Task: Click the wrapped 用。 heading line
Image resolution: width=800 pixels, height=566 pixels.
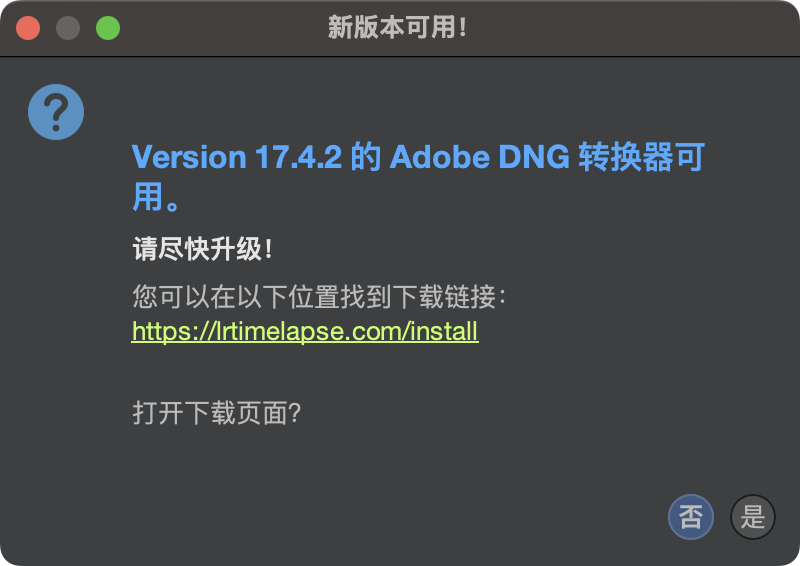Action: 156,197
